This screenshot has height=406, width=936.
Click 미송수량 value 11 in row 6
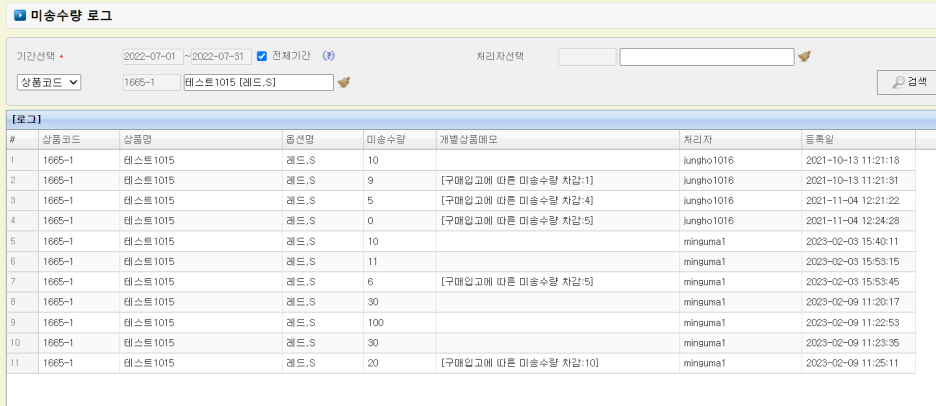pyautogui.click(x=373, y=262)
